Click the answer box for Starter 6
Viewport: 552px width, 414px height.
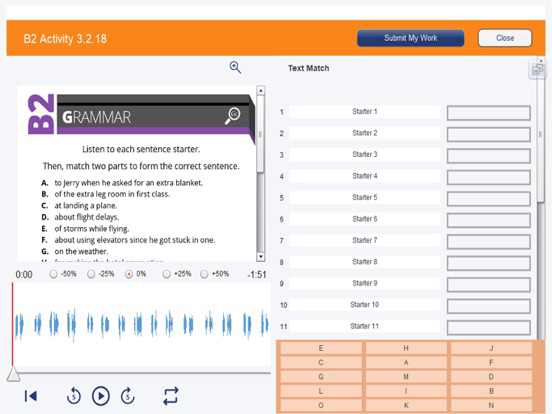coord(489,220)
